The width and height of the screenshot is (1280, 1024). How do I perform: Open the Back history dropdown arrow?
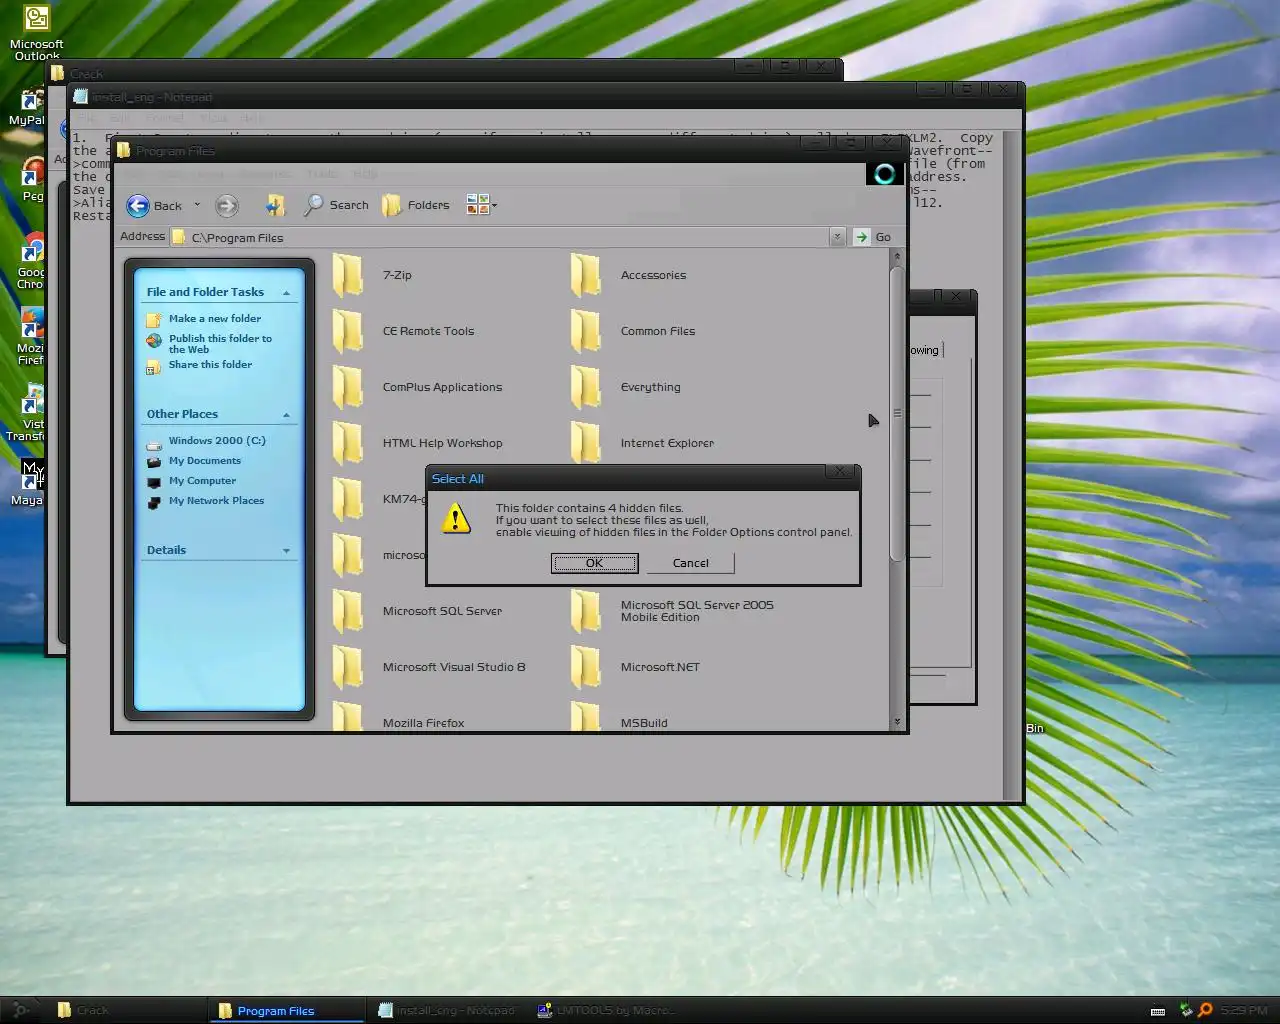pyautogui.click(x=197, y=205)
